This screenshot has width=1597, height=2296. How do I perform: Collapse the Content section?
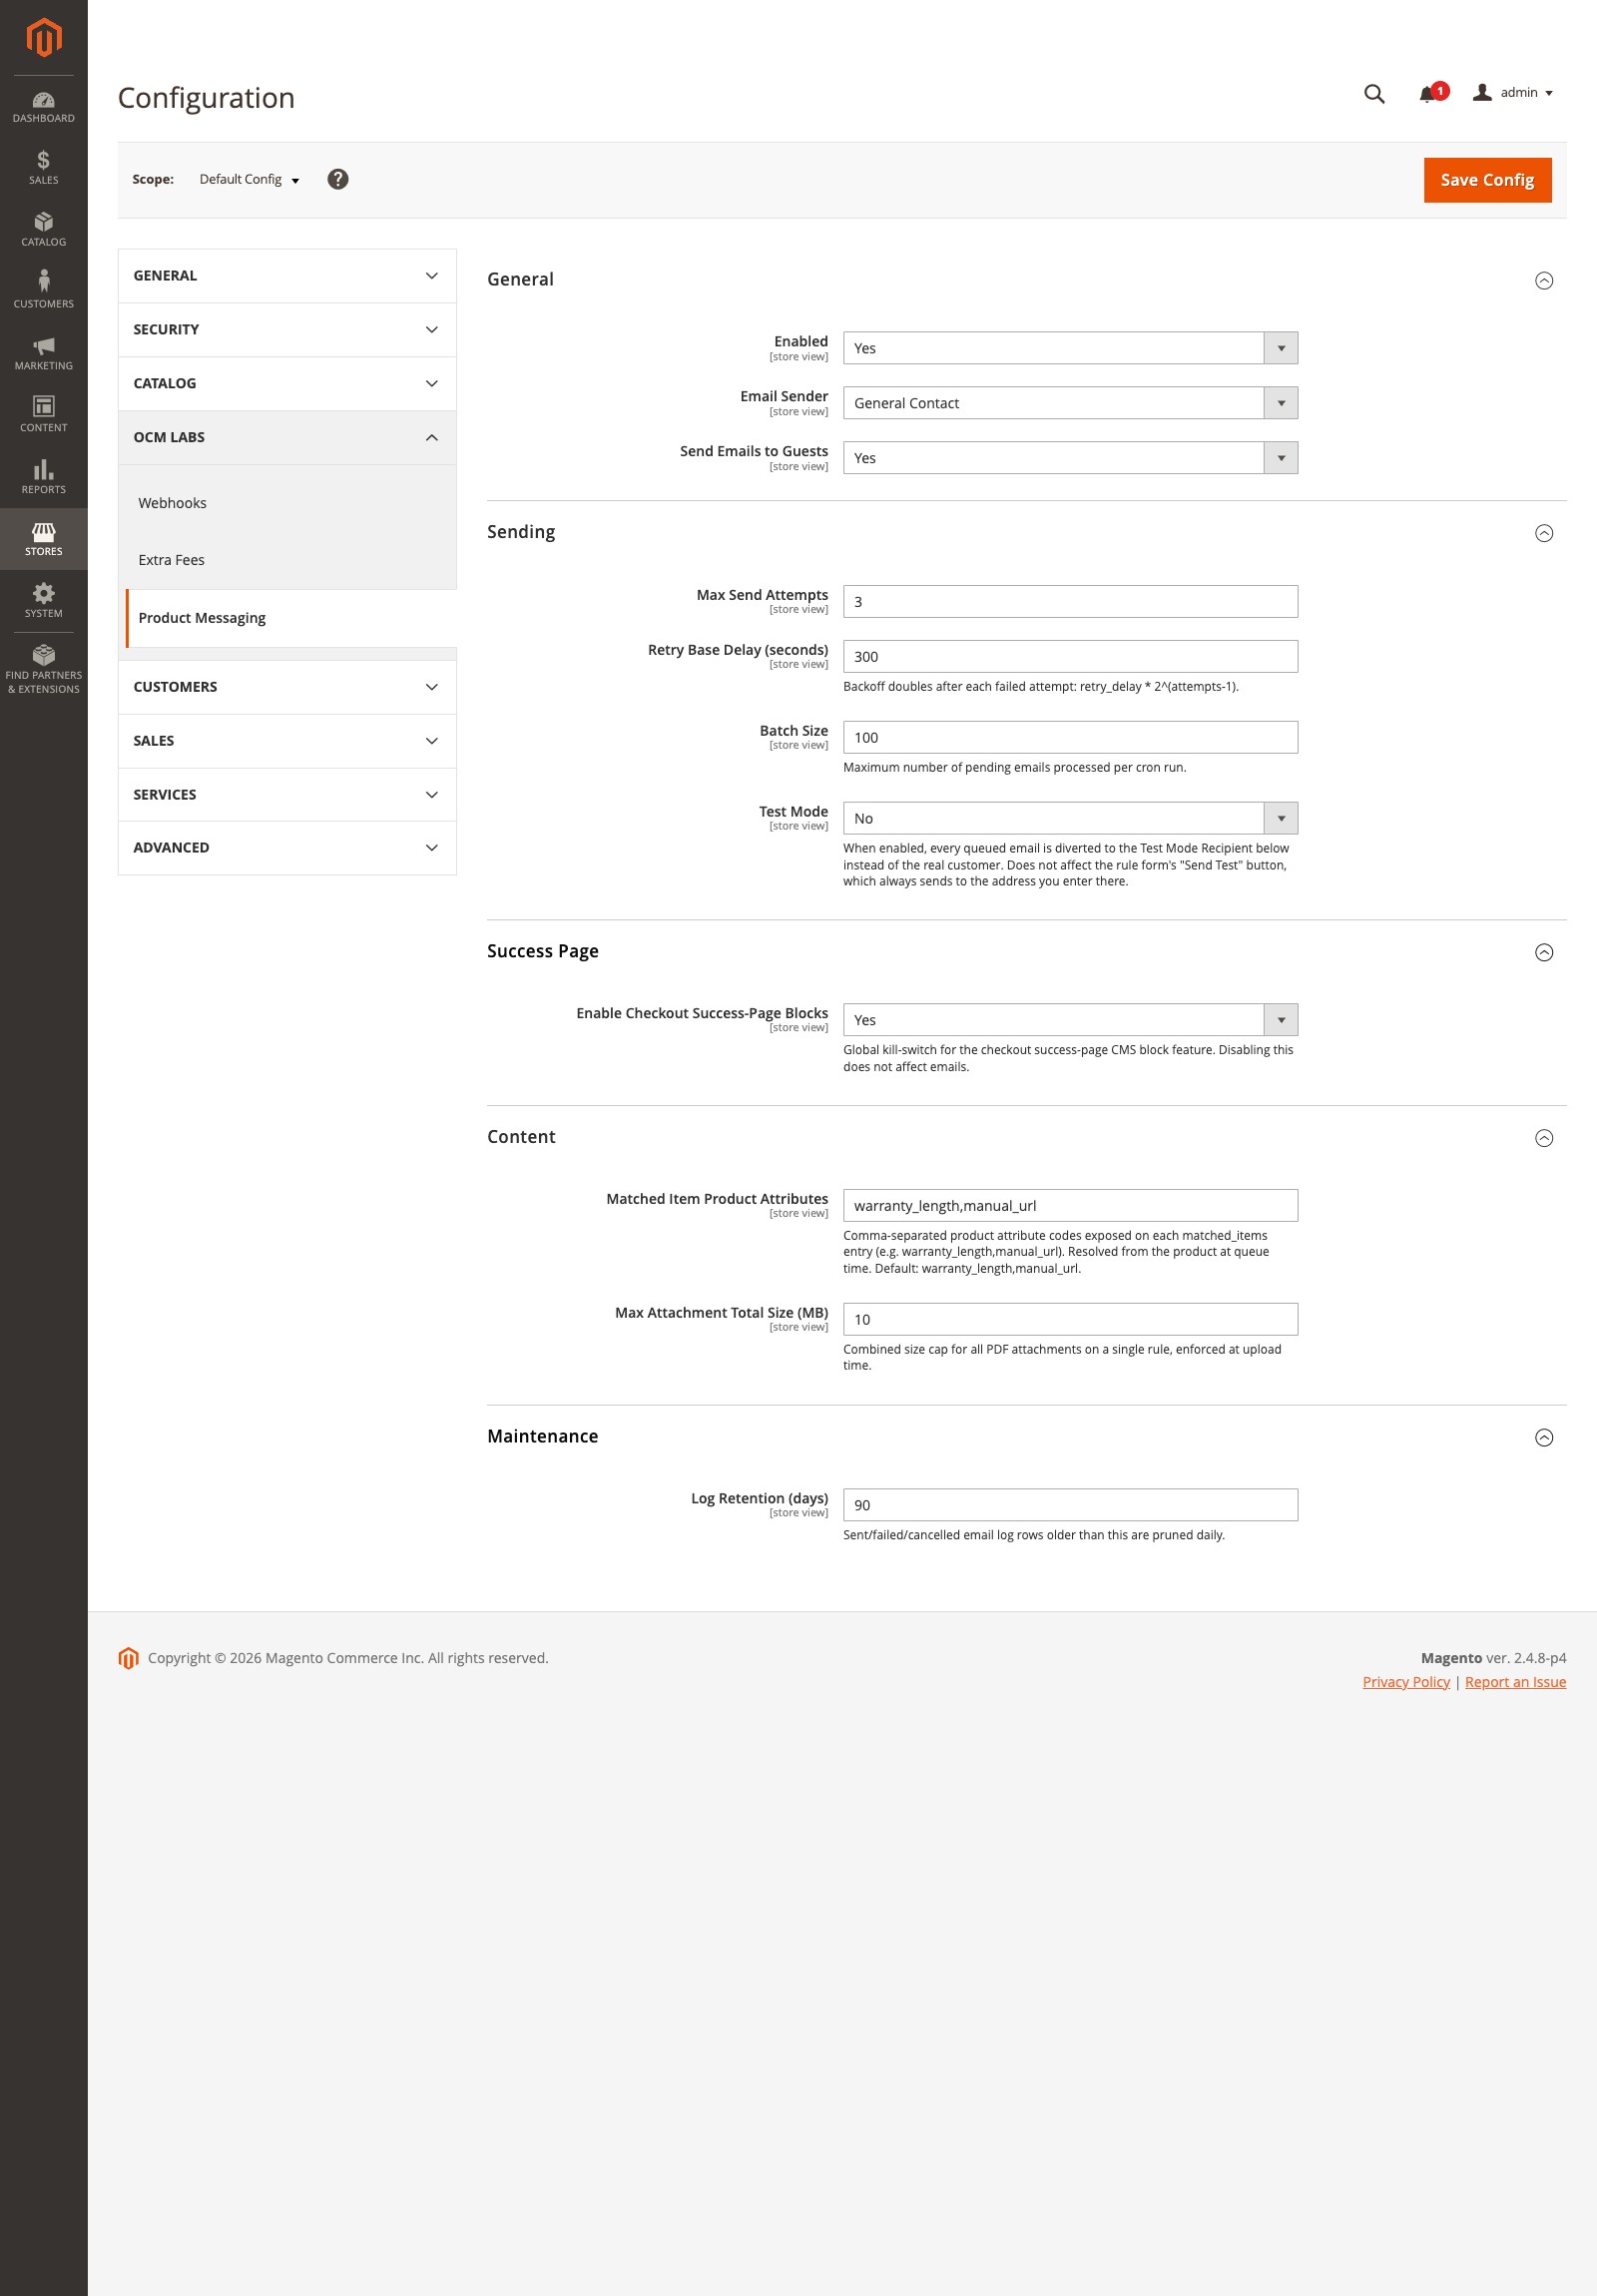(x=1543, y=1138)
